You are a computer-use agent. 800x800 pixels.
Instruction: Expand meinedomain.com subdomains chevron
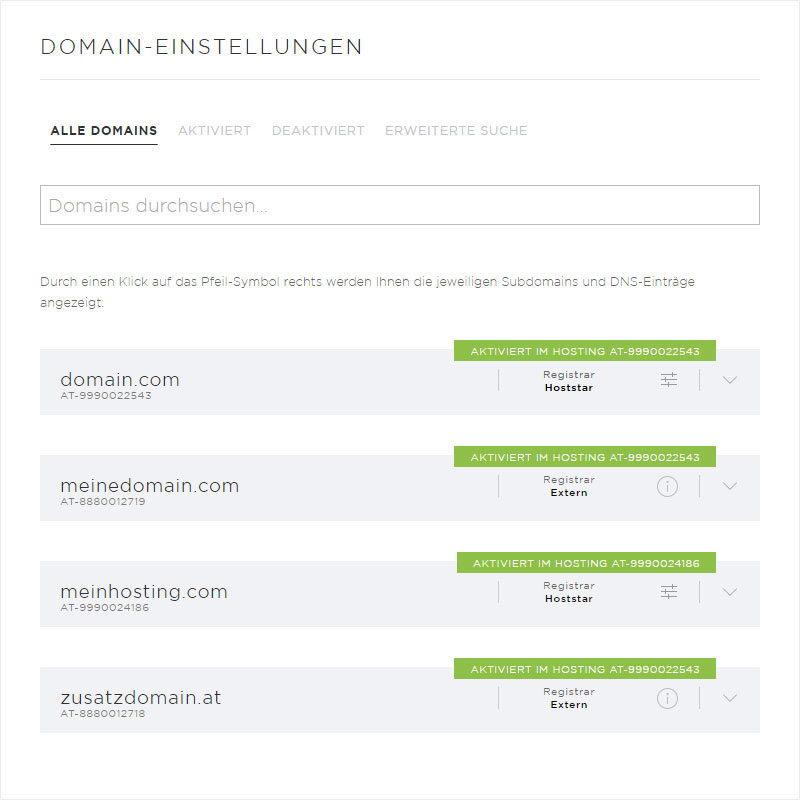730,486
